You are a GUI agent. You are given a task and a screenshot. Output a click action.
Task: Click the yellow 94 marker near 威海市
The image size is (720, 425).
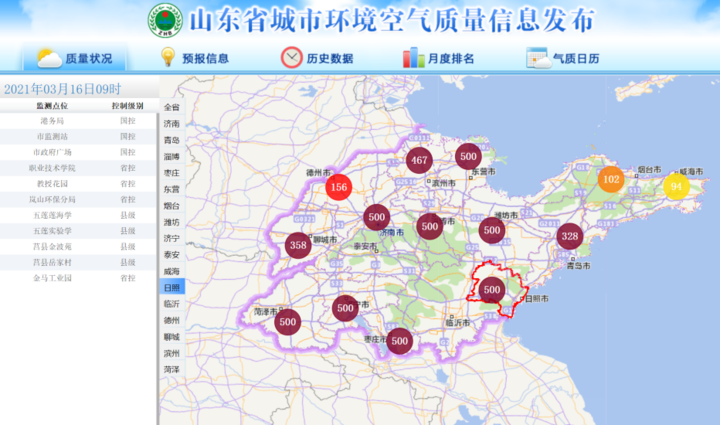tap(676, 186)
